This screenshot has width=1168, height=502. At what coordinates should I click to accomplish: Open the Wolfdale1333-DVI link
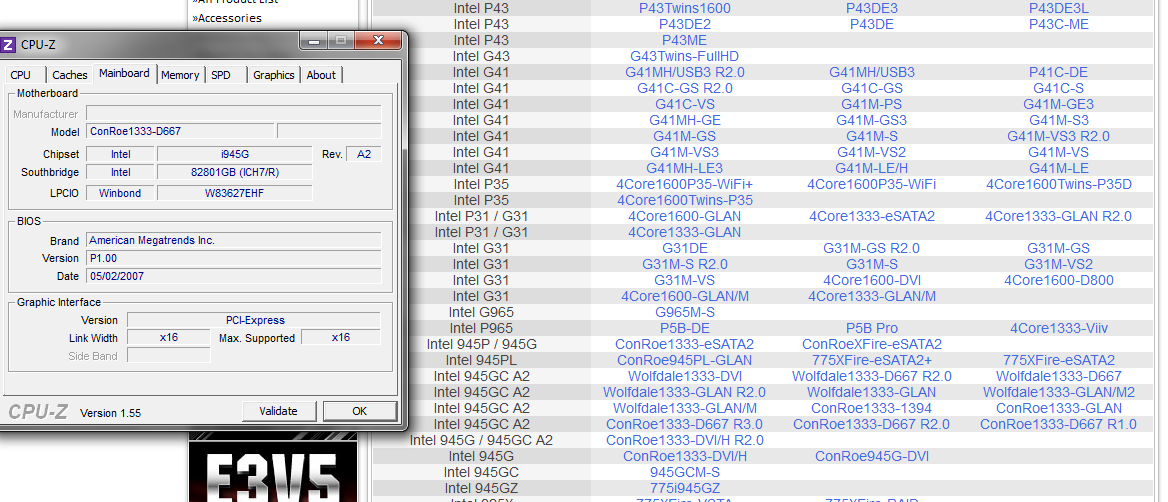pos(685,376)
